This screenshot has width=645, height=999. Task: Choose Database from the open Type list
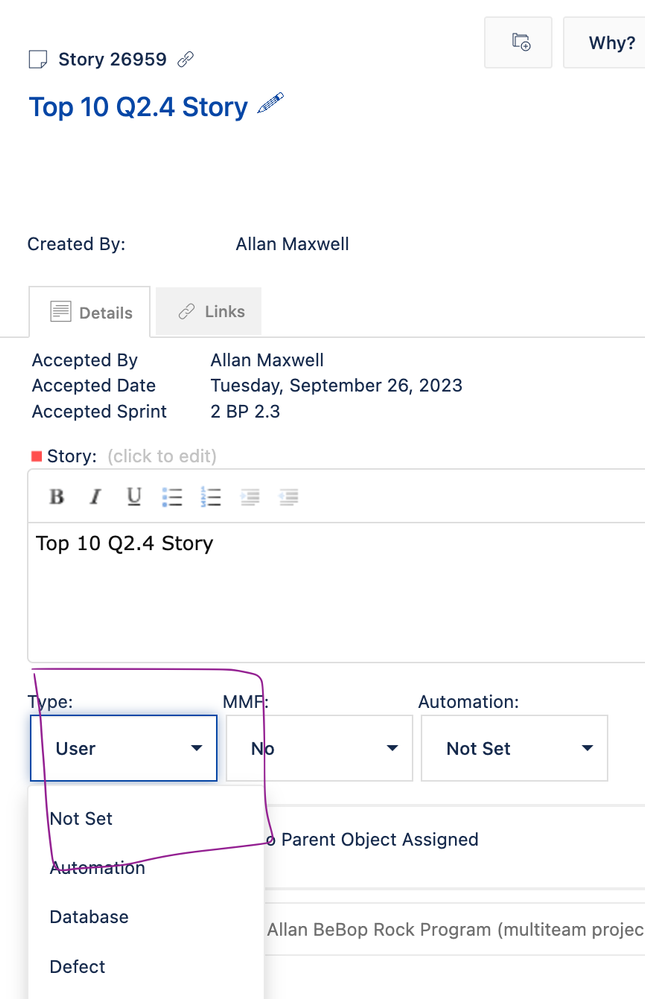(89, 917)
